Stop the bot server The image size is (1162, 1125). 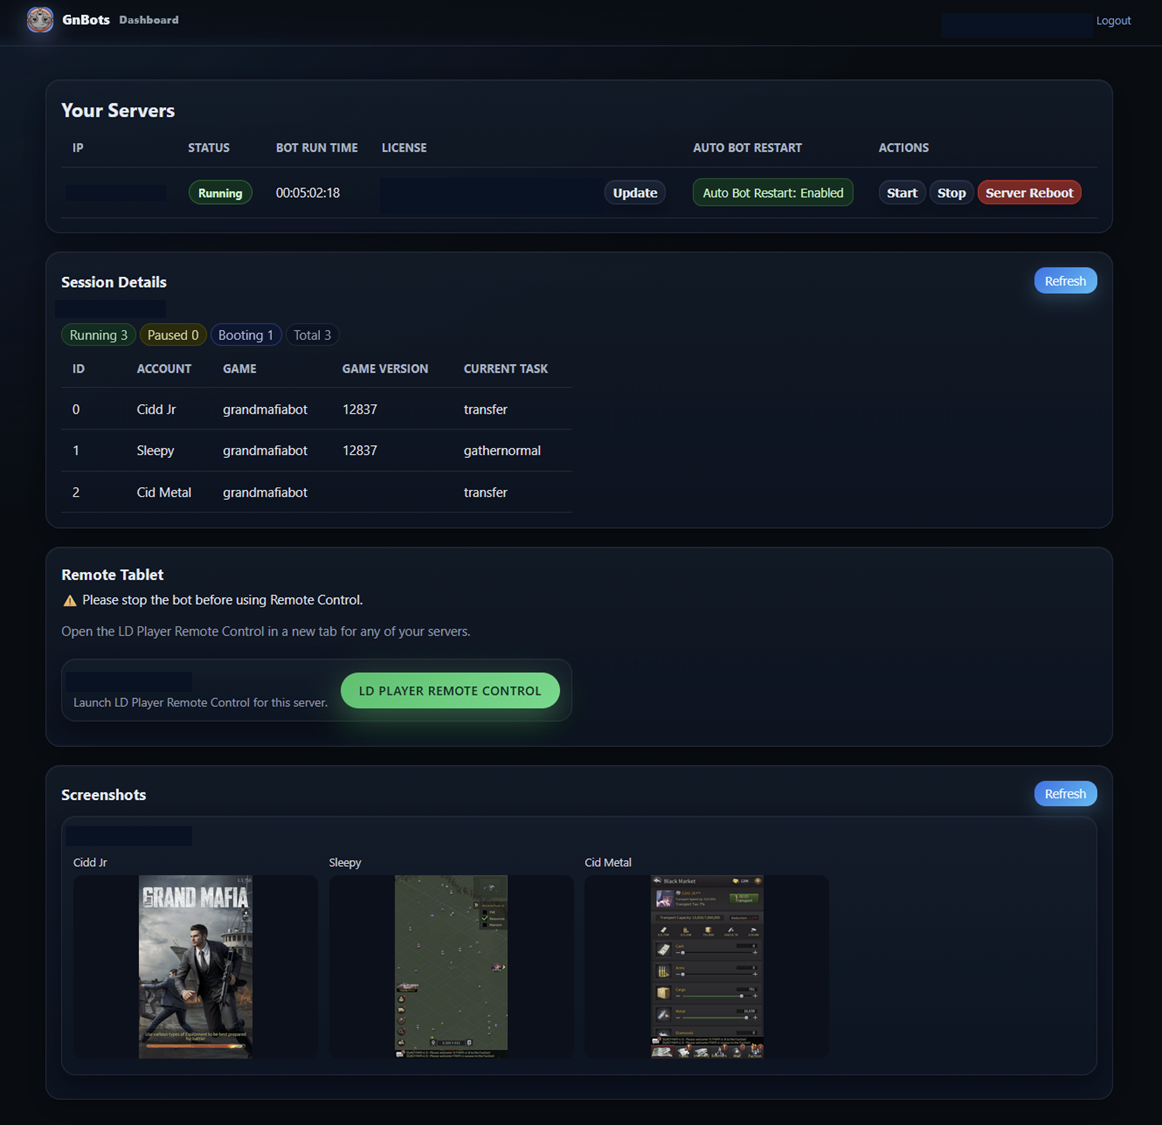click(951, 192)
